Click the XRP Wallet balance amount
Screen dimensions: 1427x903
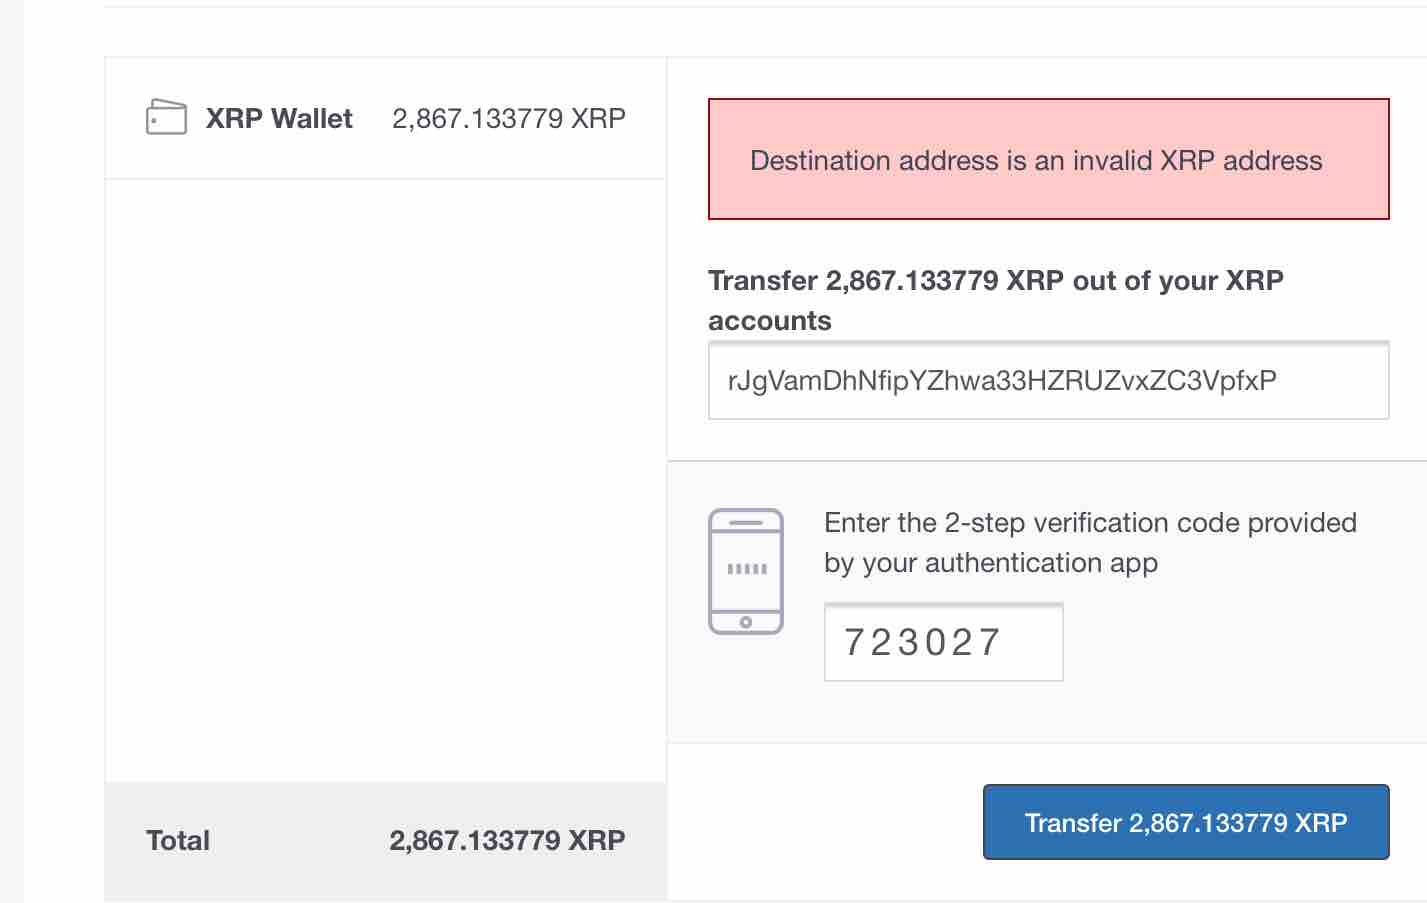508,119
